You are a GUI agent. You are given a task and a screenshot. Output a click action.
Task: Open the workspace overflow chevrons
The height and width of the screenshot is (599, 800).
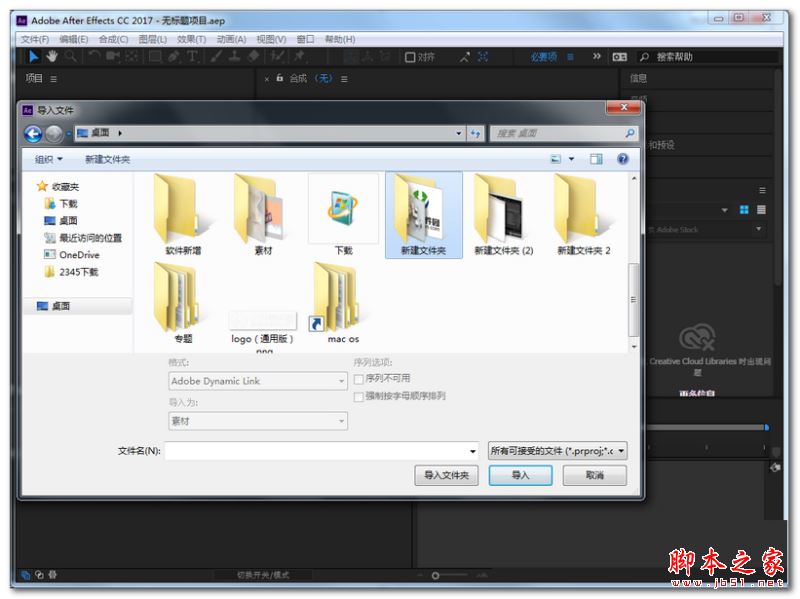point(596,56)
